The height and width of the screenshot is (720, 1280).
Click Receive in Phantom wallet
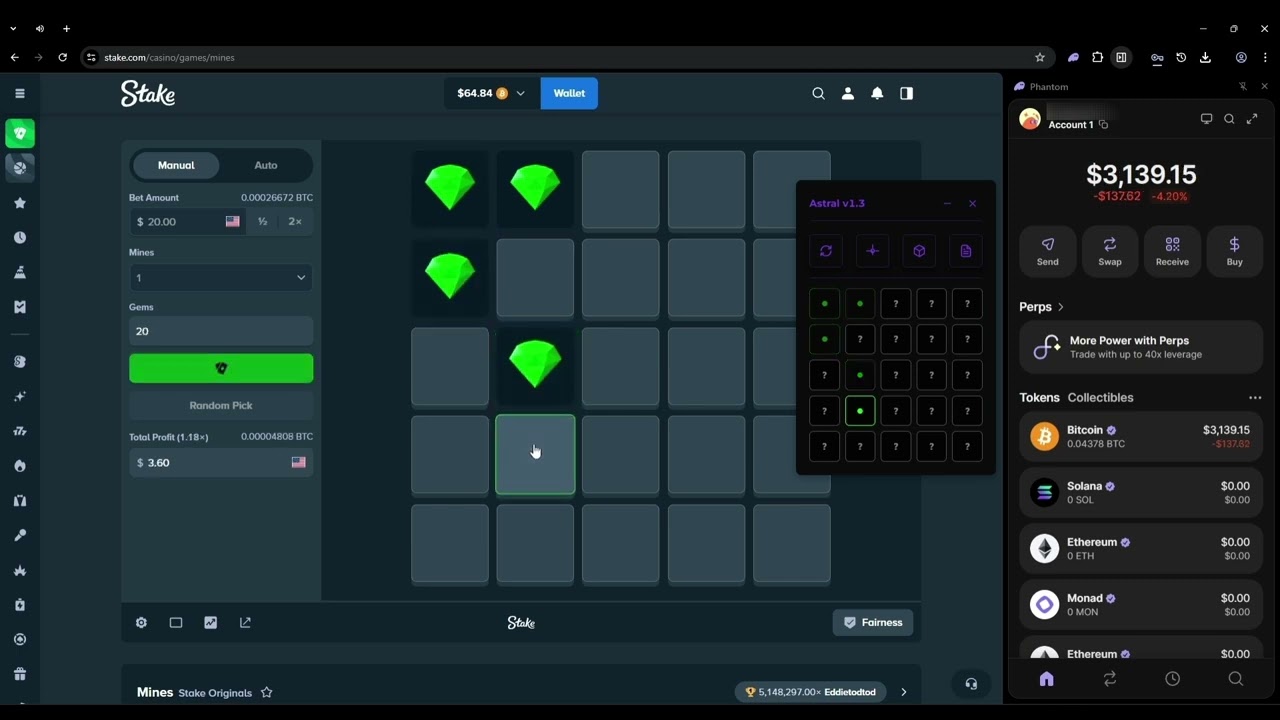pyautogui.click(x=1172, y=251)
